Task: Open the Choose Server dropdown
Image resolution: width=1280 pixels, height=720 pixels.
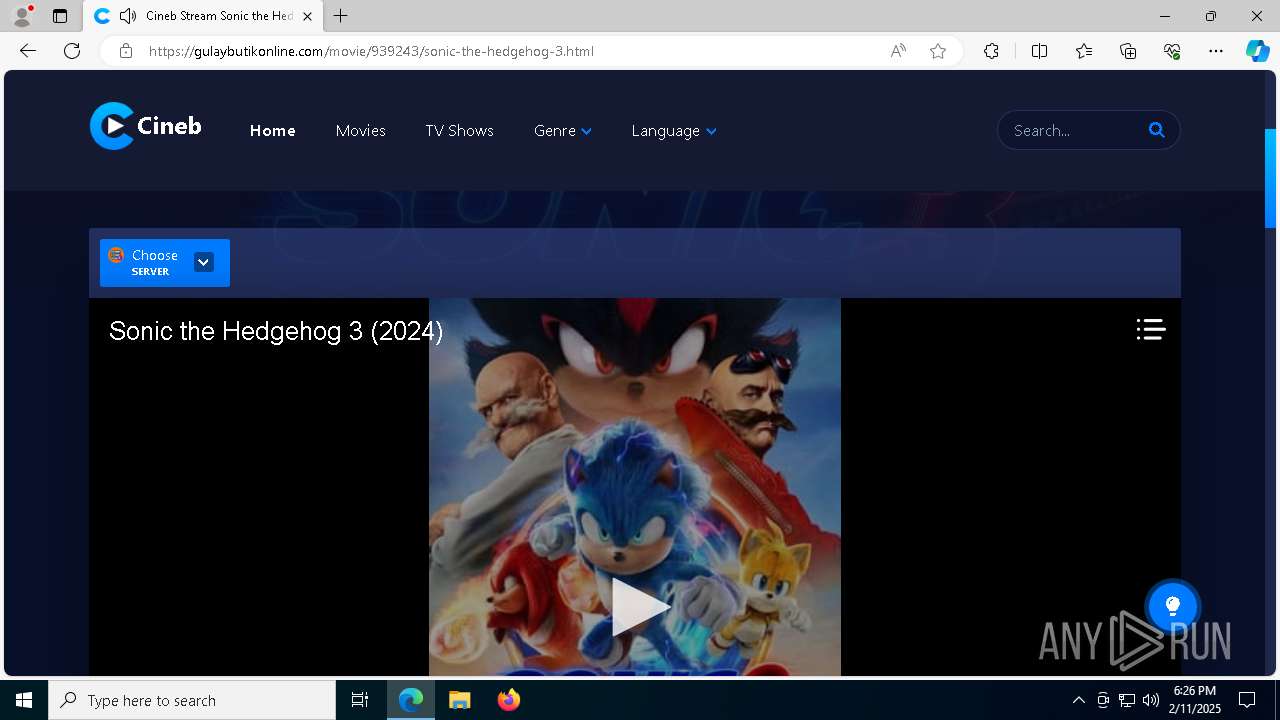Action: pyautogui.click(x=165, y=263)
